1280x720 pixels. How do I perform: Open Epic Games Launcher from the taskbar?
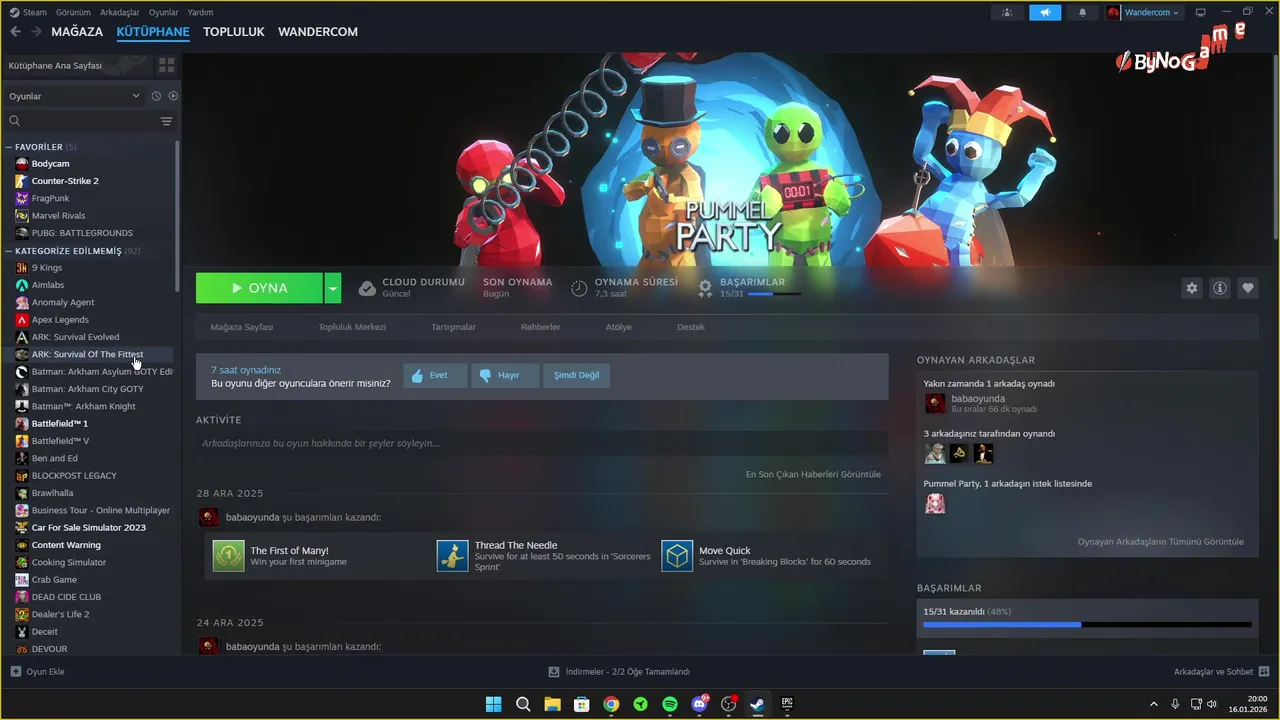pos(787,704)
